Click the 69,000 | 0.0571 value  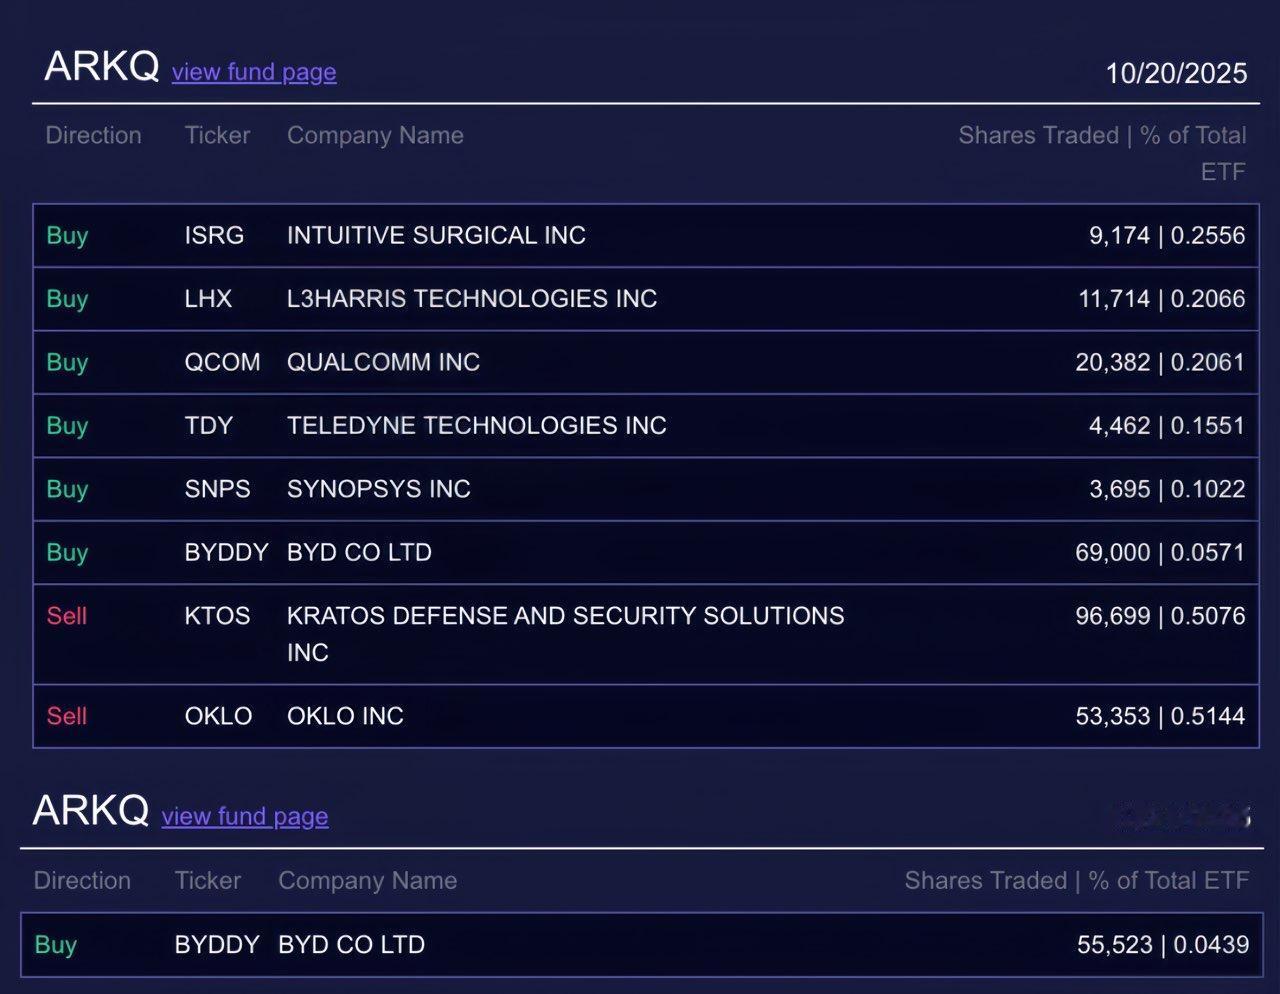pyautogui.click(x=1160, y=552)
